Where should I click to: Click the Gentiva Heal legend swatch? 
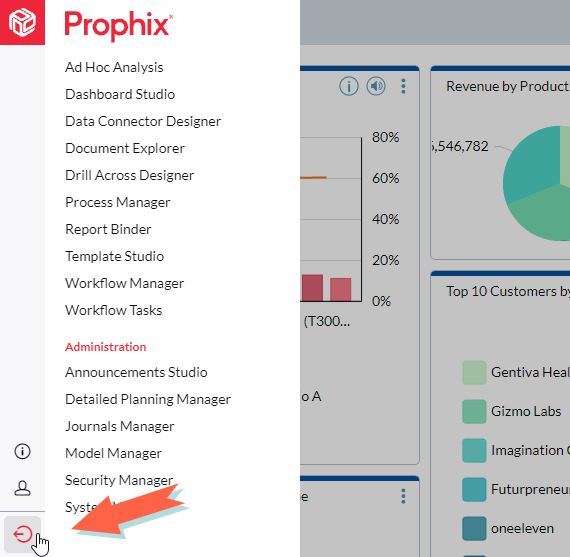(x=474, y=372)
